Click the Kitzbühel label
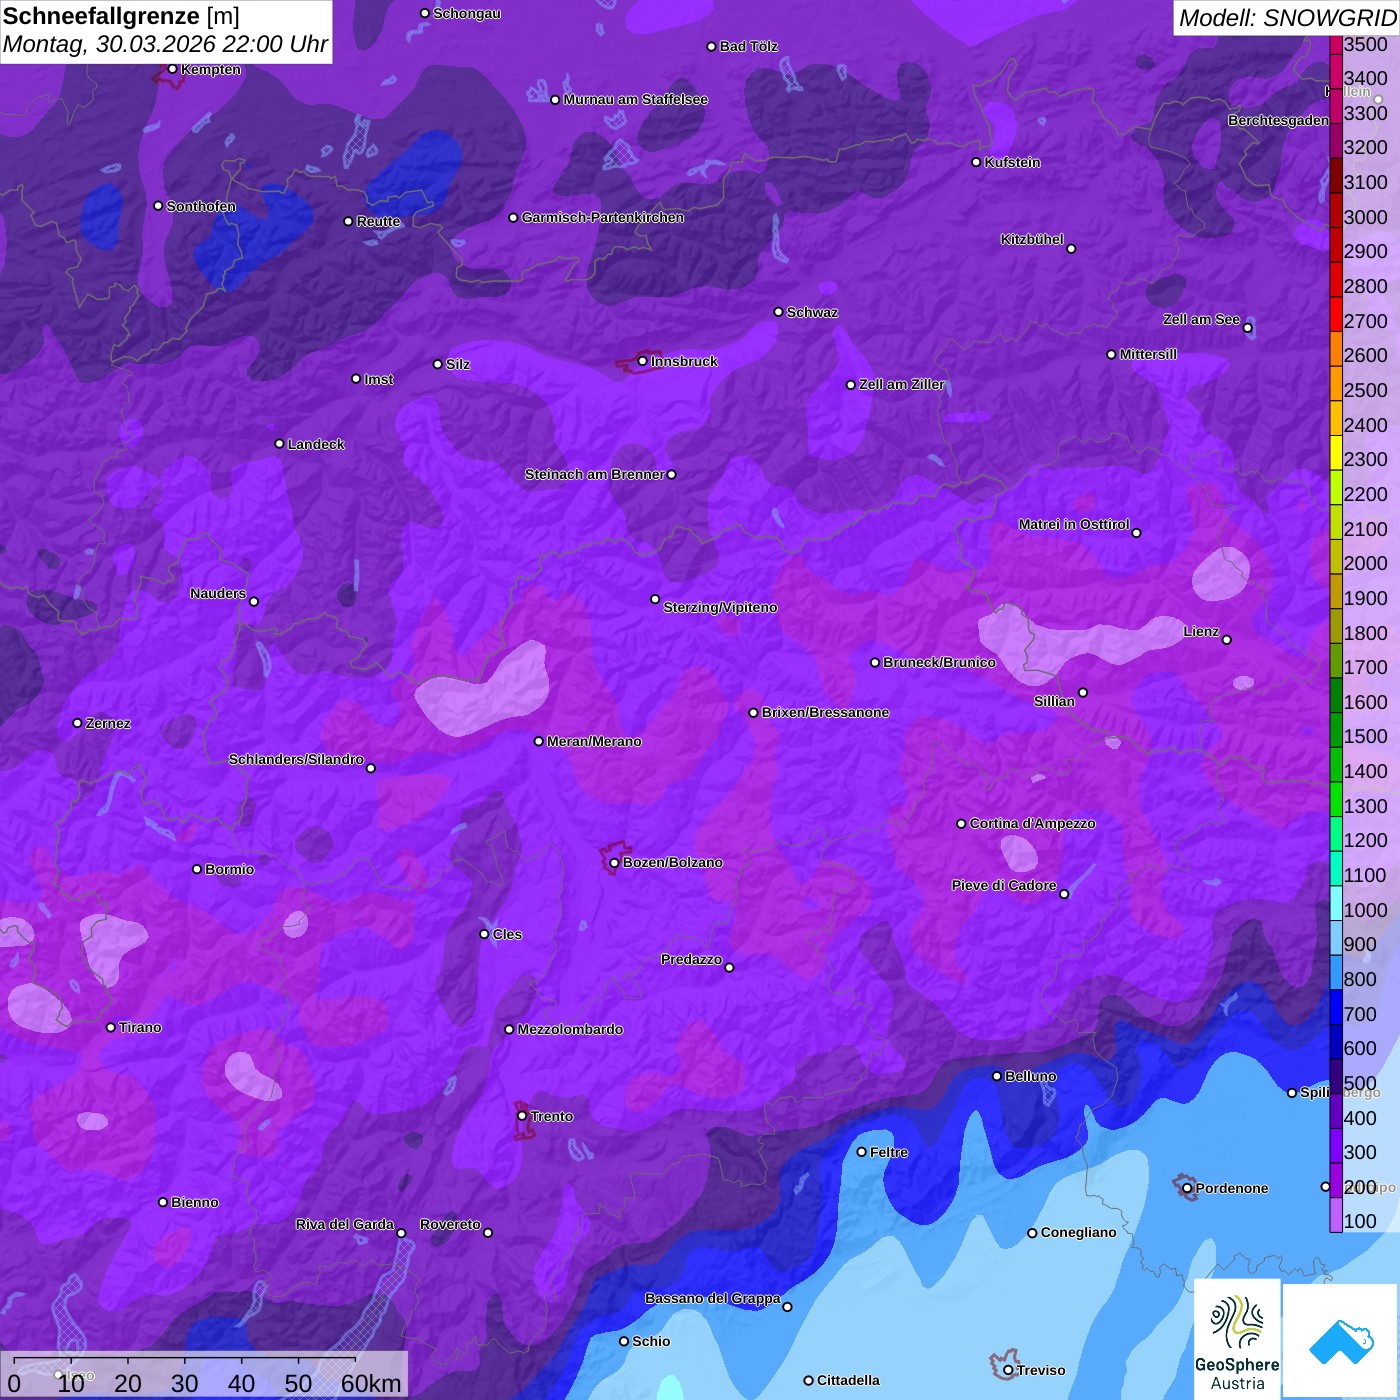 (1032, 239)
